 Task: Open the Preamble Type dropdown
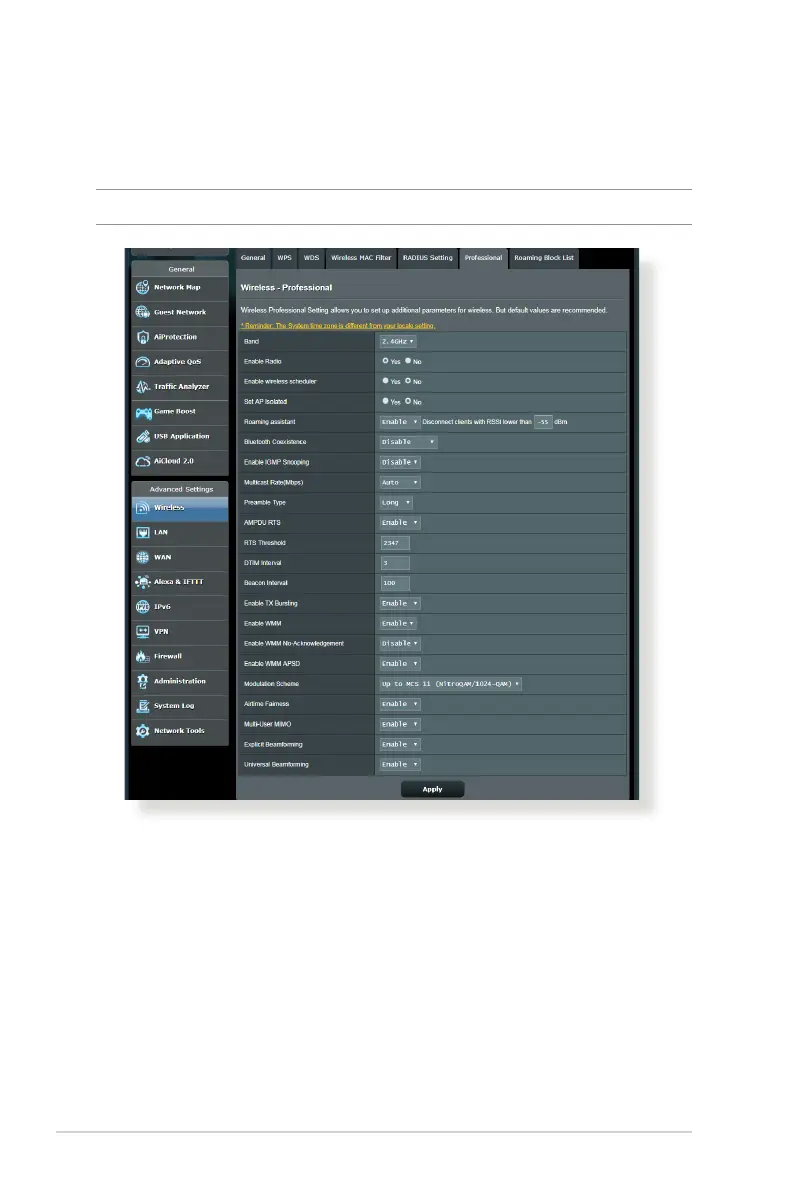click(x=396, y=503)
